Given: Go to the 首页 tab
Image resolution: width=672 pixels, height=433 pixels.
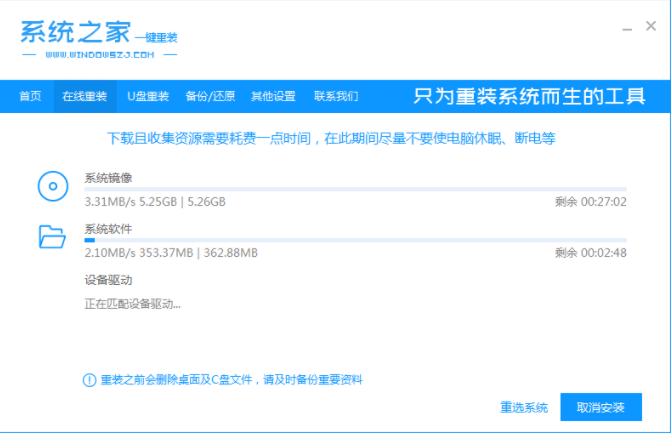Looking at the screenshot, I should pos(30,97).
